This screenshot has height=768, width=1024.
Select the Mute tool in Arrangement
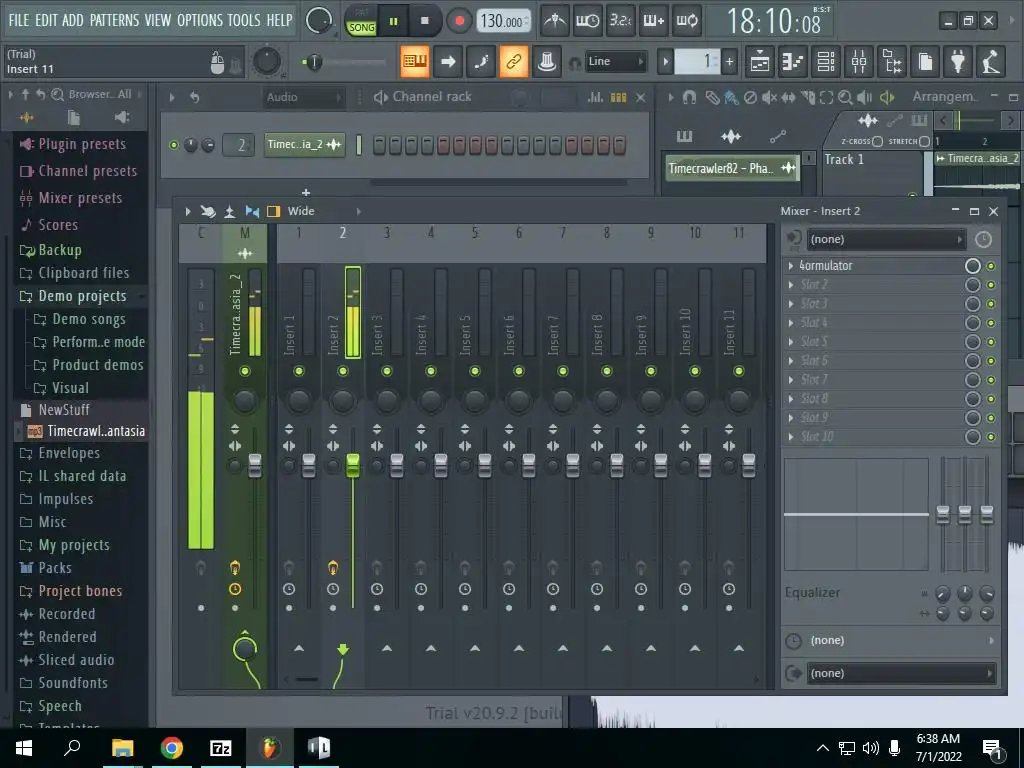pos(769,97)
